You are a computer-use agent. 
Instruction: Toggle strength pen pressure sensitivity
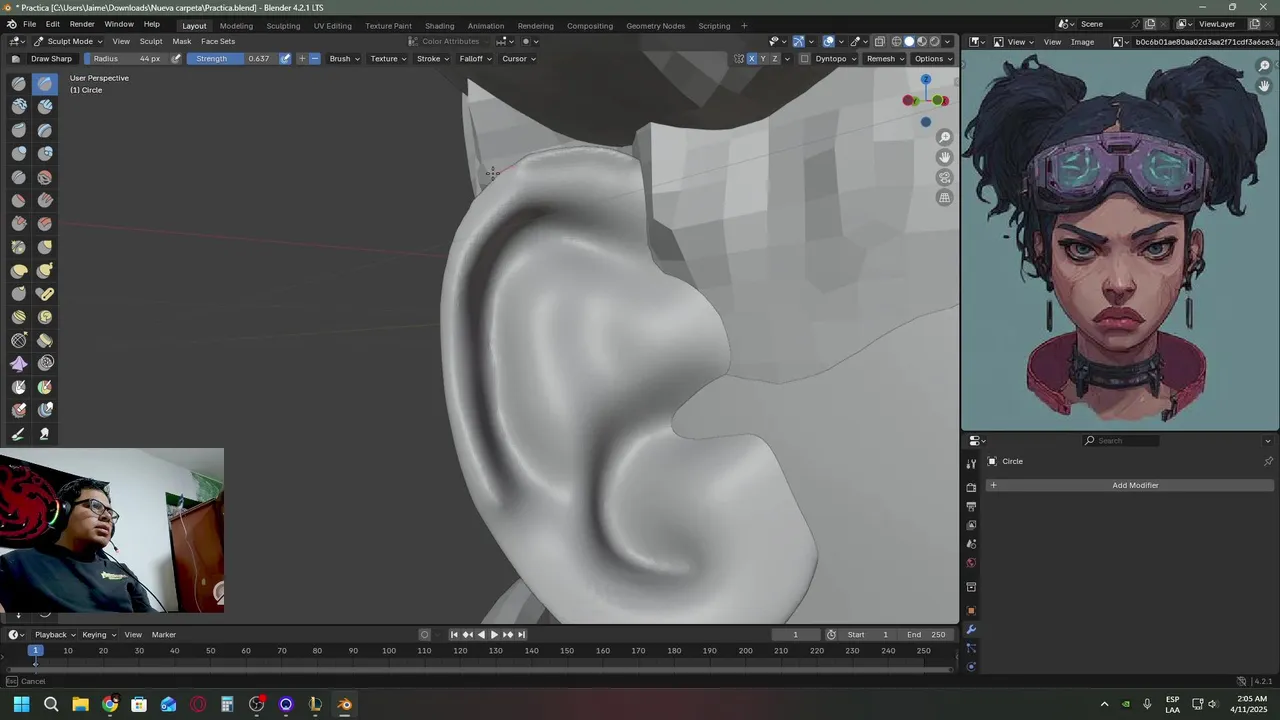(285, 59)
